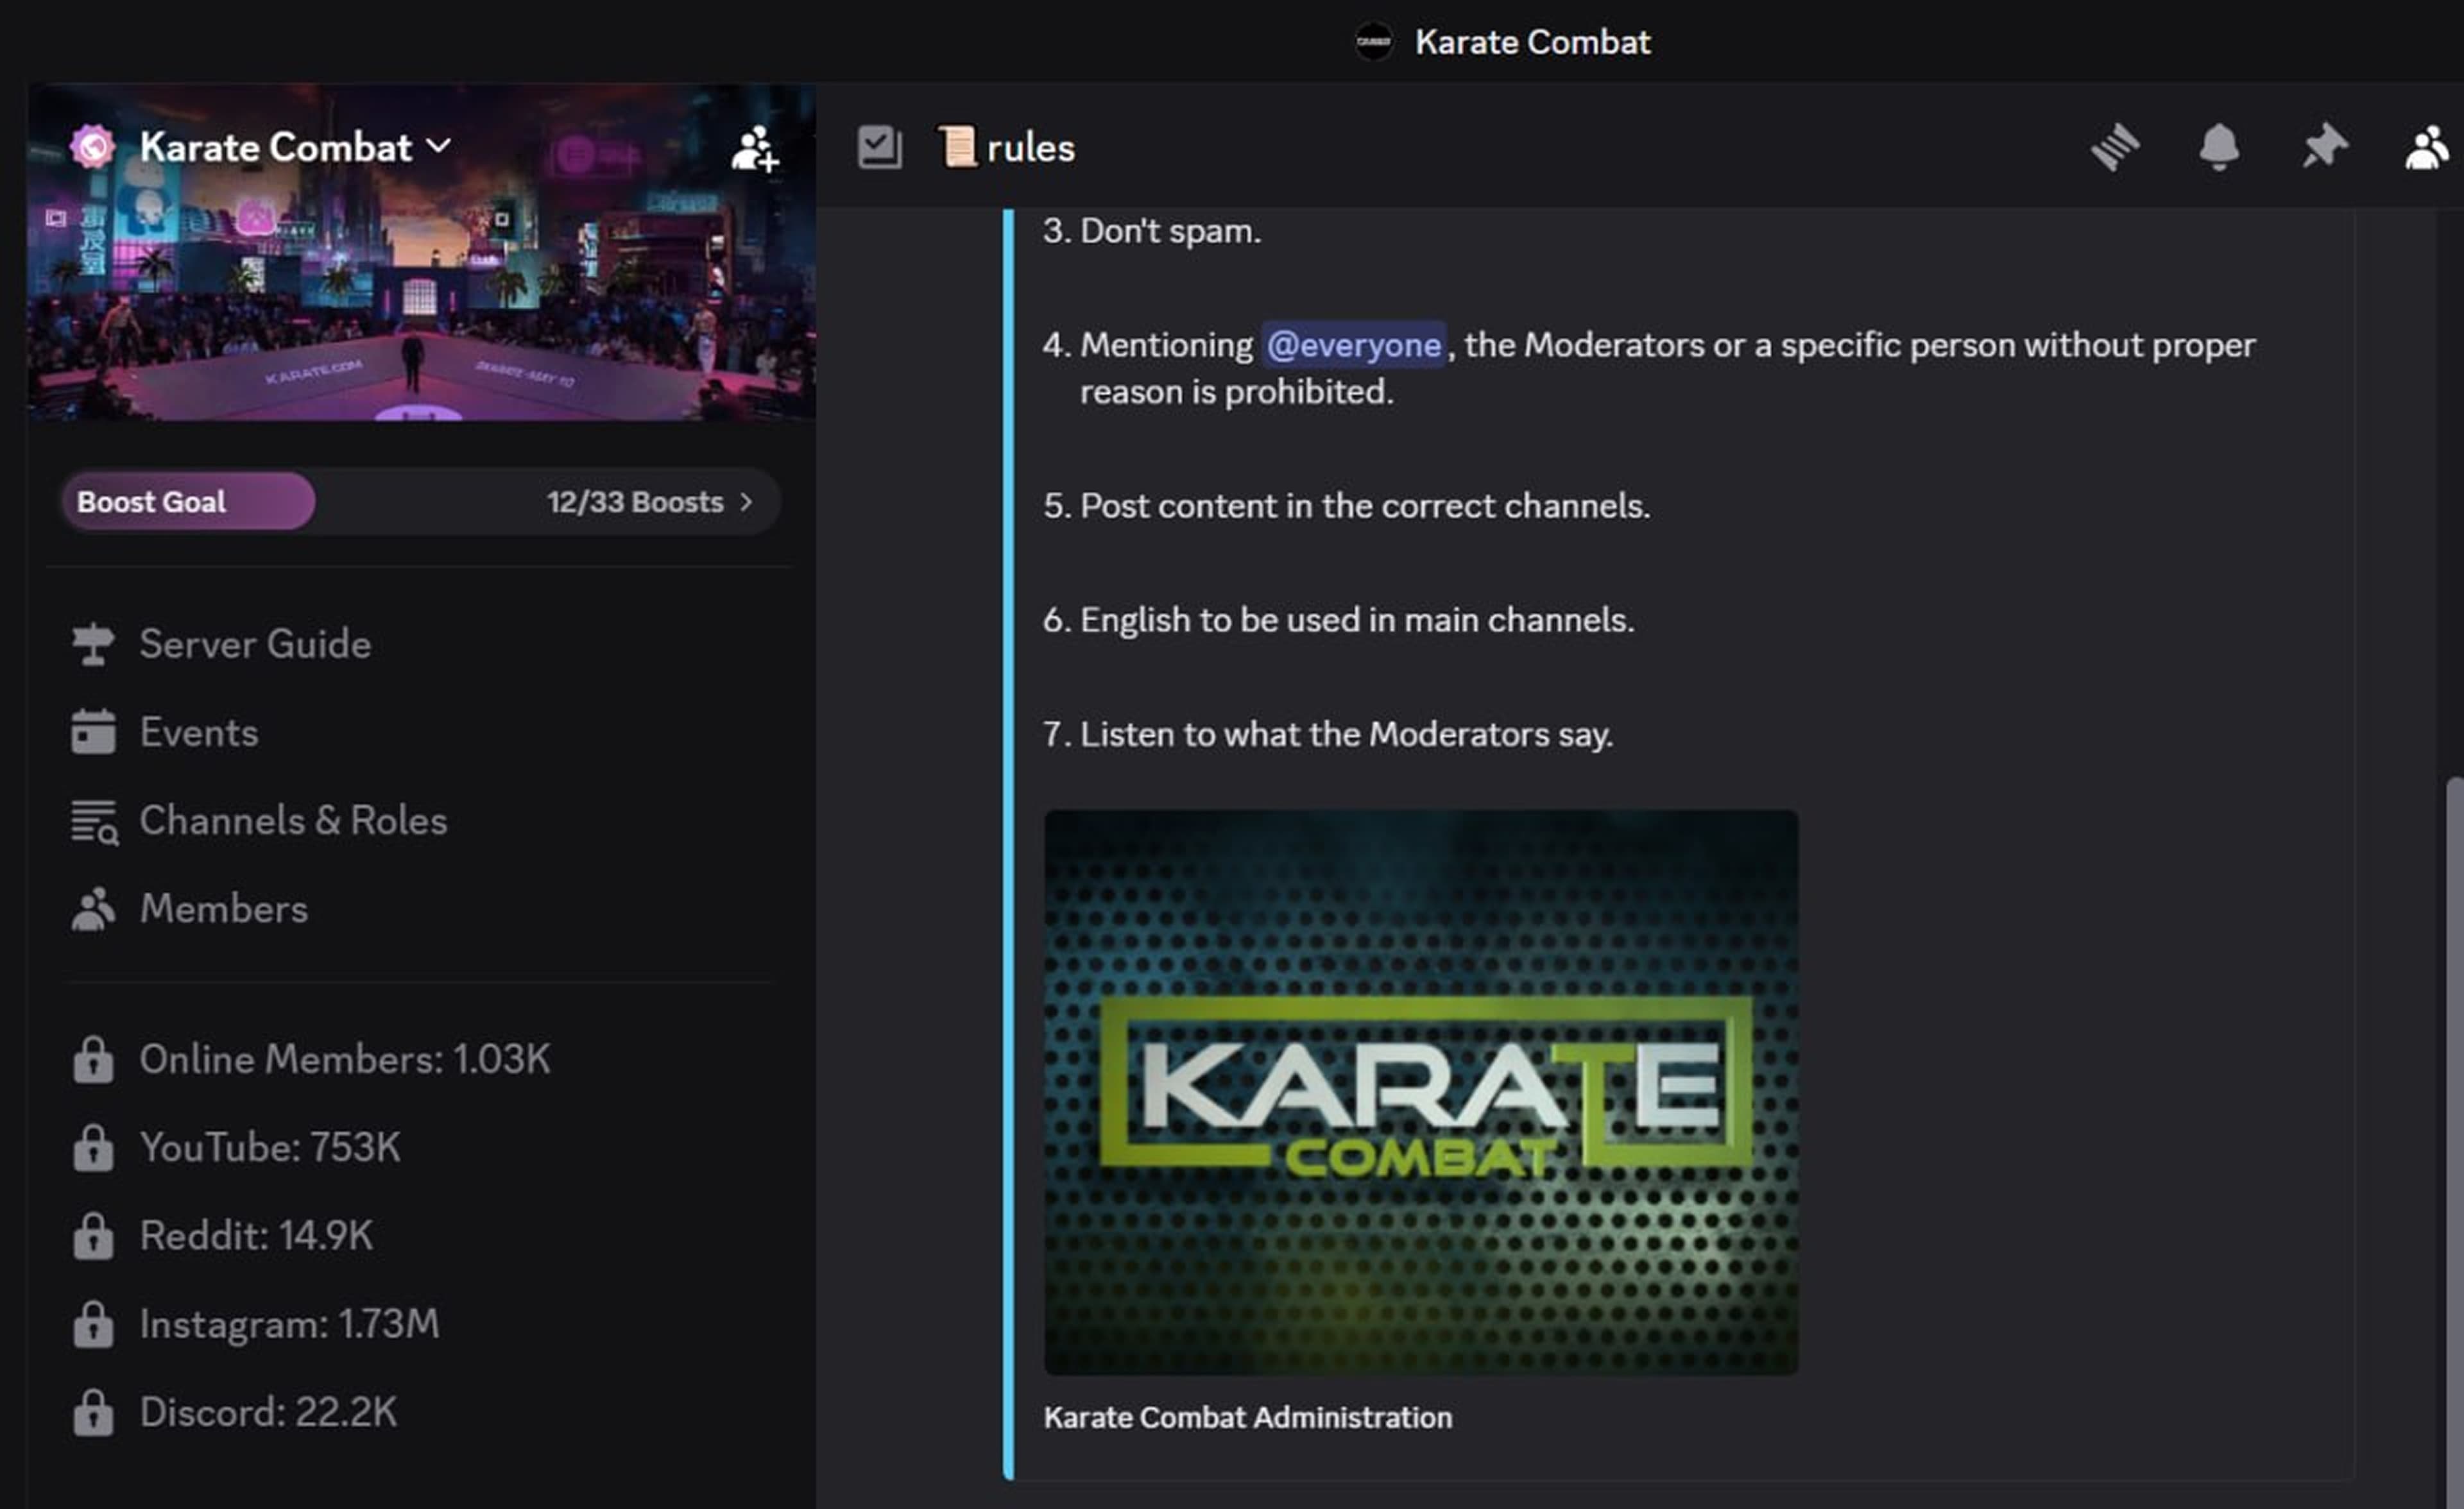Screen dimensions: 2464x1509
Task: Click the @everyone mention in rule 4
Action: (1354, 345)
